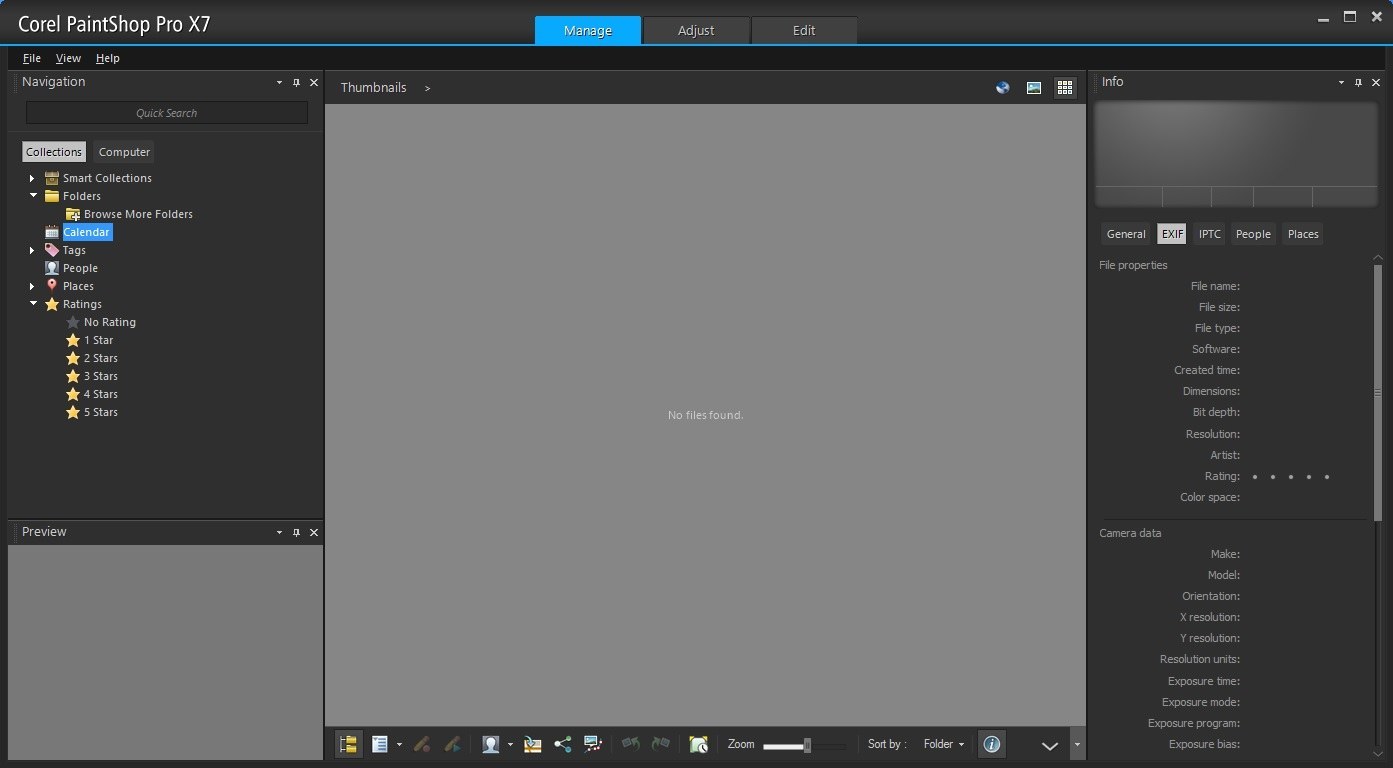Screen dimensions: 1393x768
Task: Open the Info palette options dropdown arrow
Action: pyautogui.click(x=1341, y=83)
